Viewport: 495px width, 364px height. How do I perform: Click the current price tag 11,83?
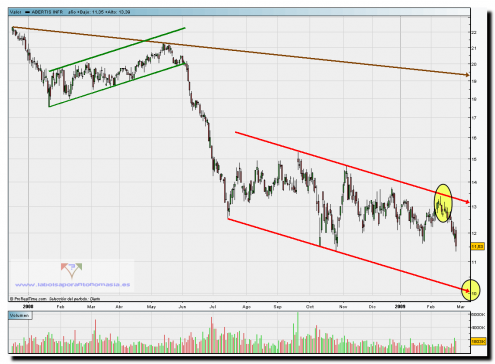pos(477,247)
